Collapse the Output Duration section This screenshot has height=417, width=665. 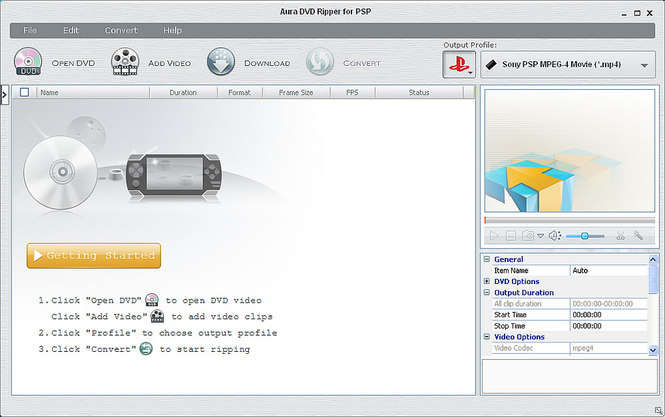[487, 292]
